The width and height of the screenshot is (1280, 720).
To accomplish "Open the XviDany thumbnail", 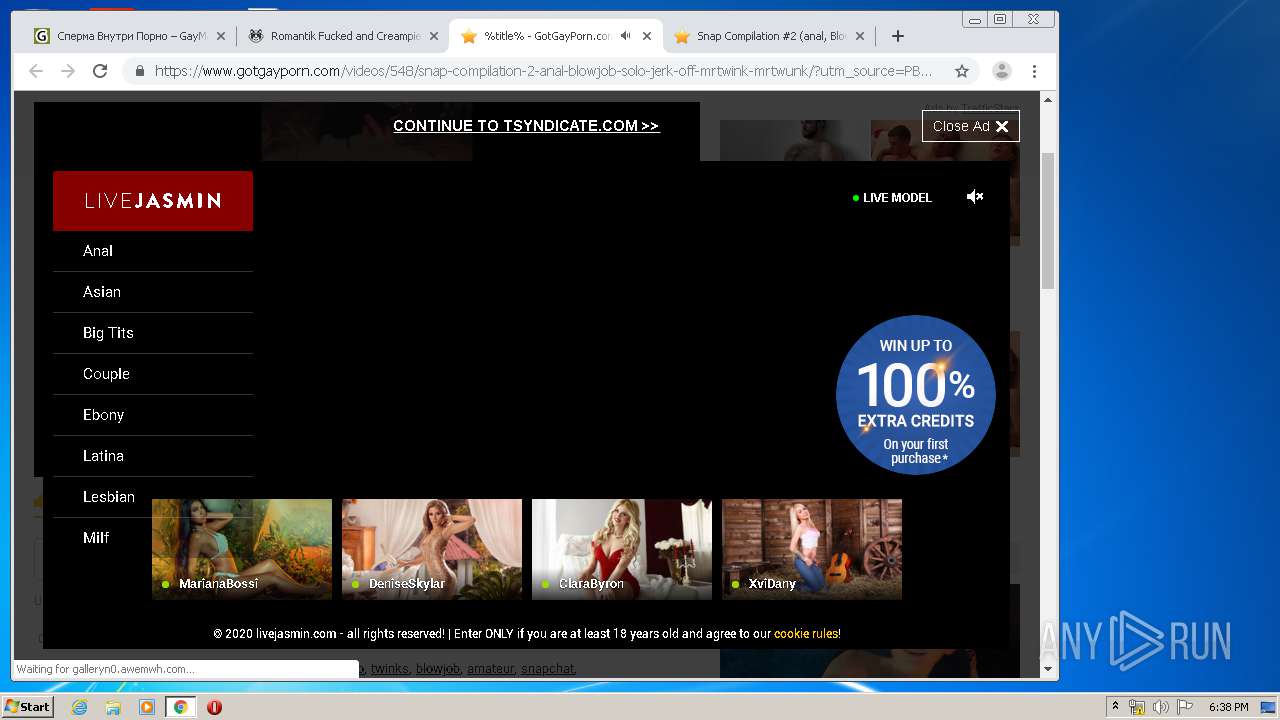I will click(x=812, y=549).
